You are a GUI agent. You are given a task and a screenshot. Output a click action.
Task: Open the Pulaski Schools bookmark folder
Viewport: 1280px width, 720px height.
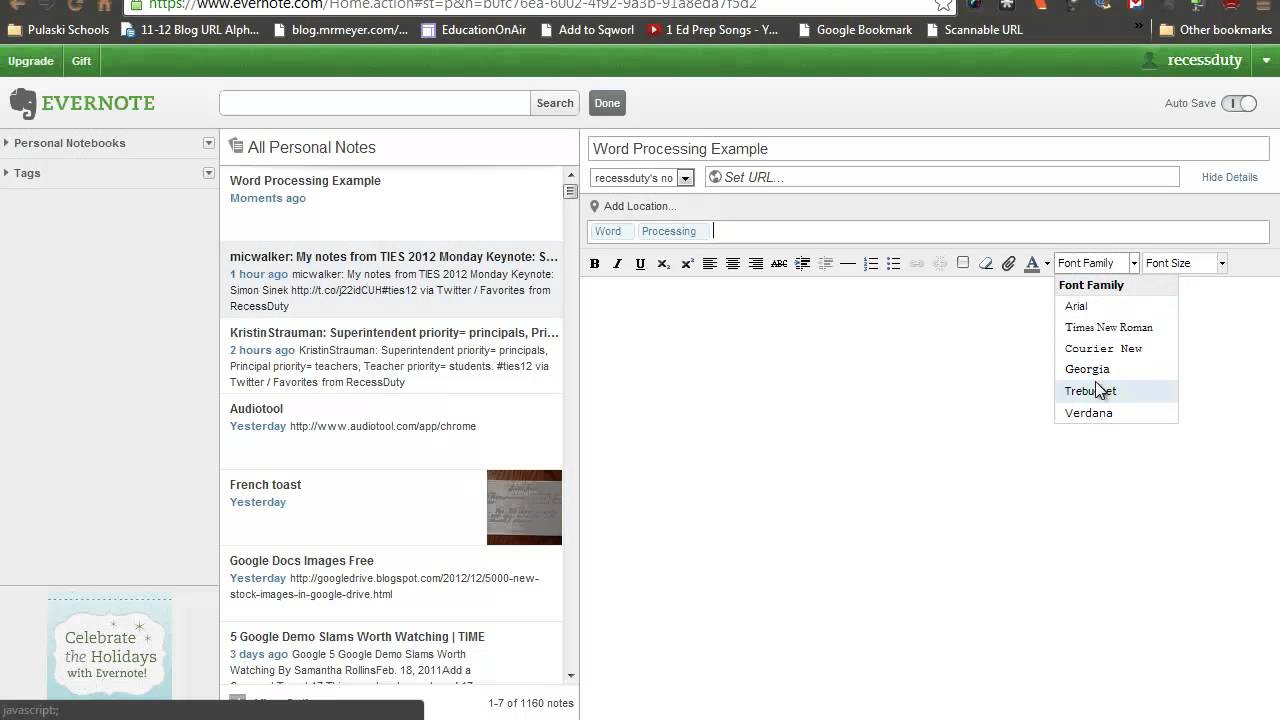click(58, 29)
